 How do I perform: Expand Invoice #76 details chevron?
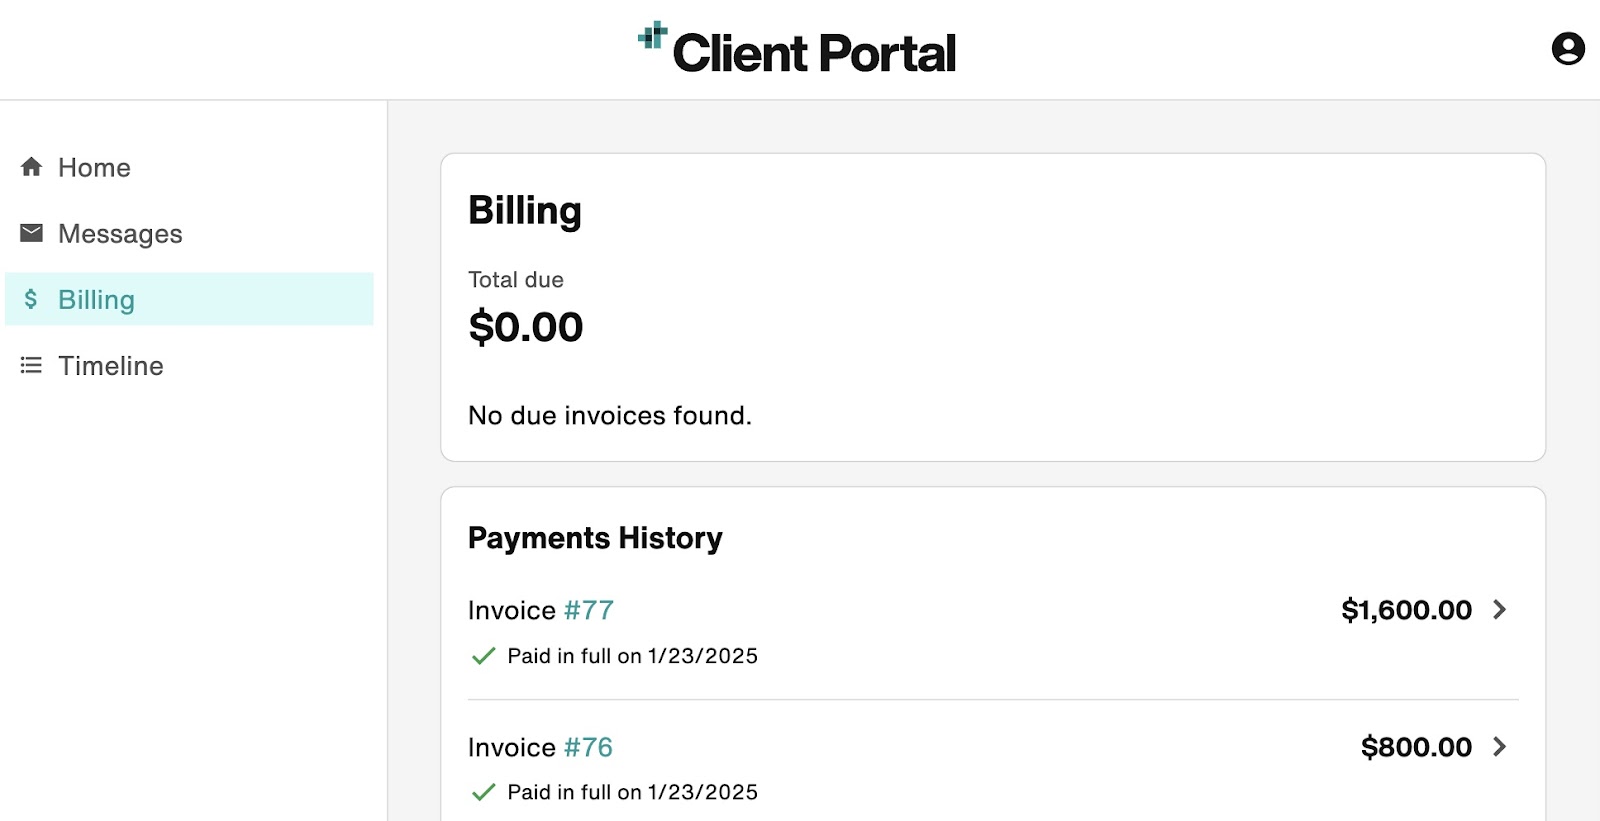coord(1499,747)
